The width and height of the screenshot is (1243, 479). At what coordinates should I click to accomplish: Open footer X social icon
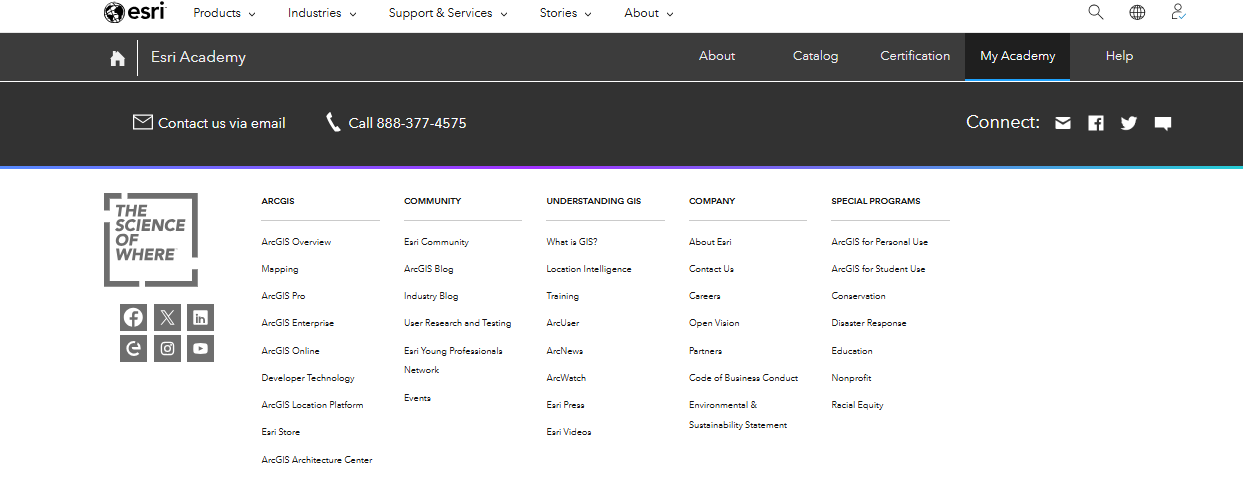point(167,318)
